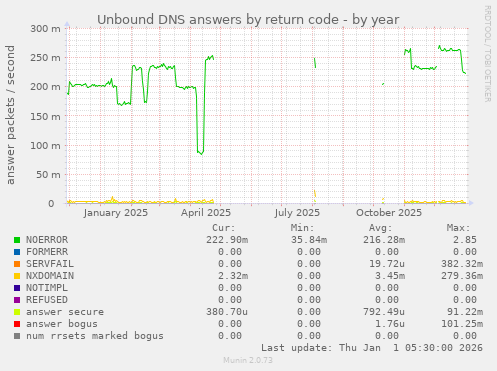497x371 pixels.
Task: Click the answer bogus legend label
Action: (62, 324)
